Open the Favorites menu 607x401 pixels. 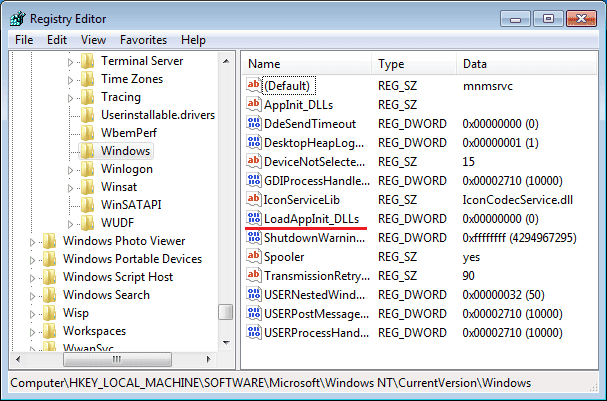pyautogui.click(x=143, y=40)
